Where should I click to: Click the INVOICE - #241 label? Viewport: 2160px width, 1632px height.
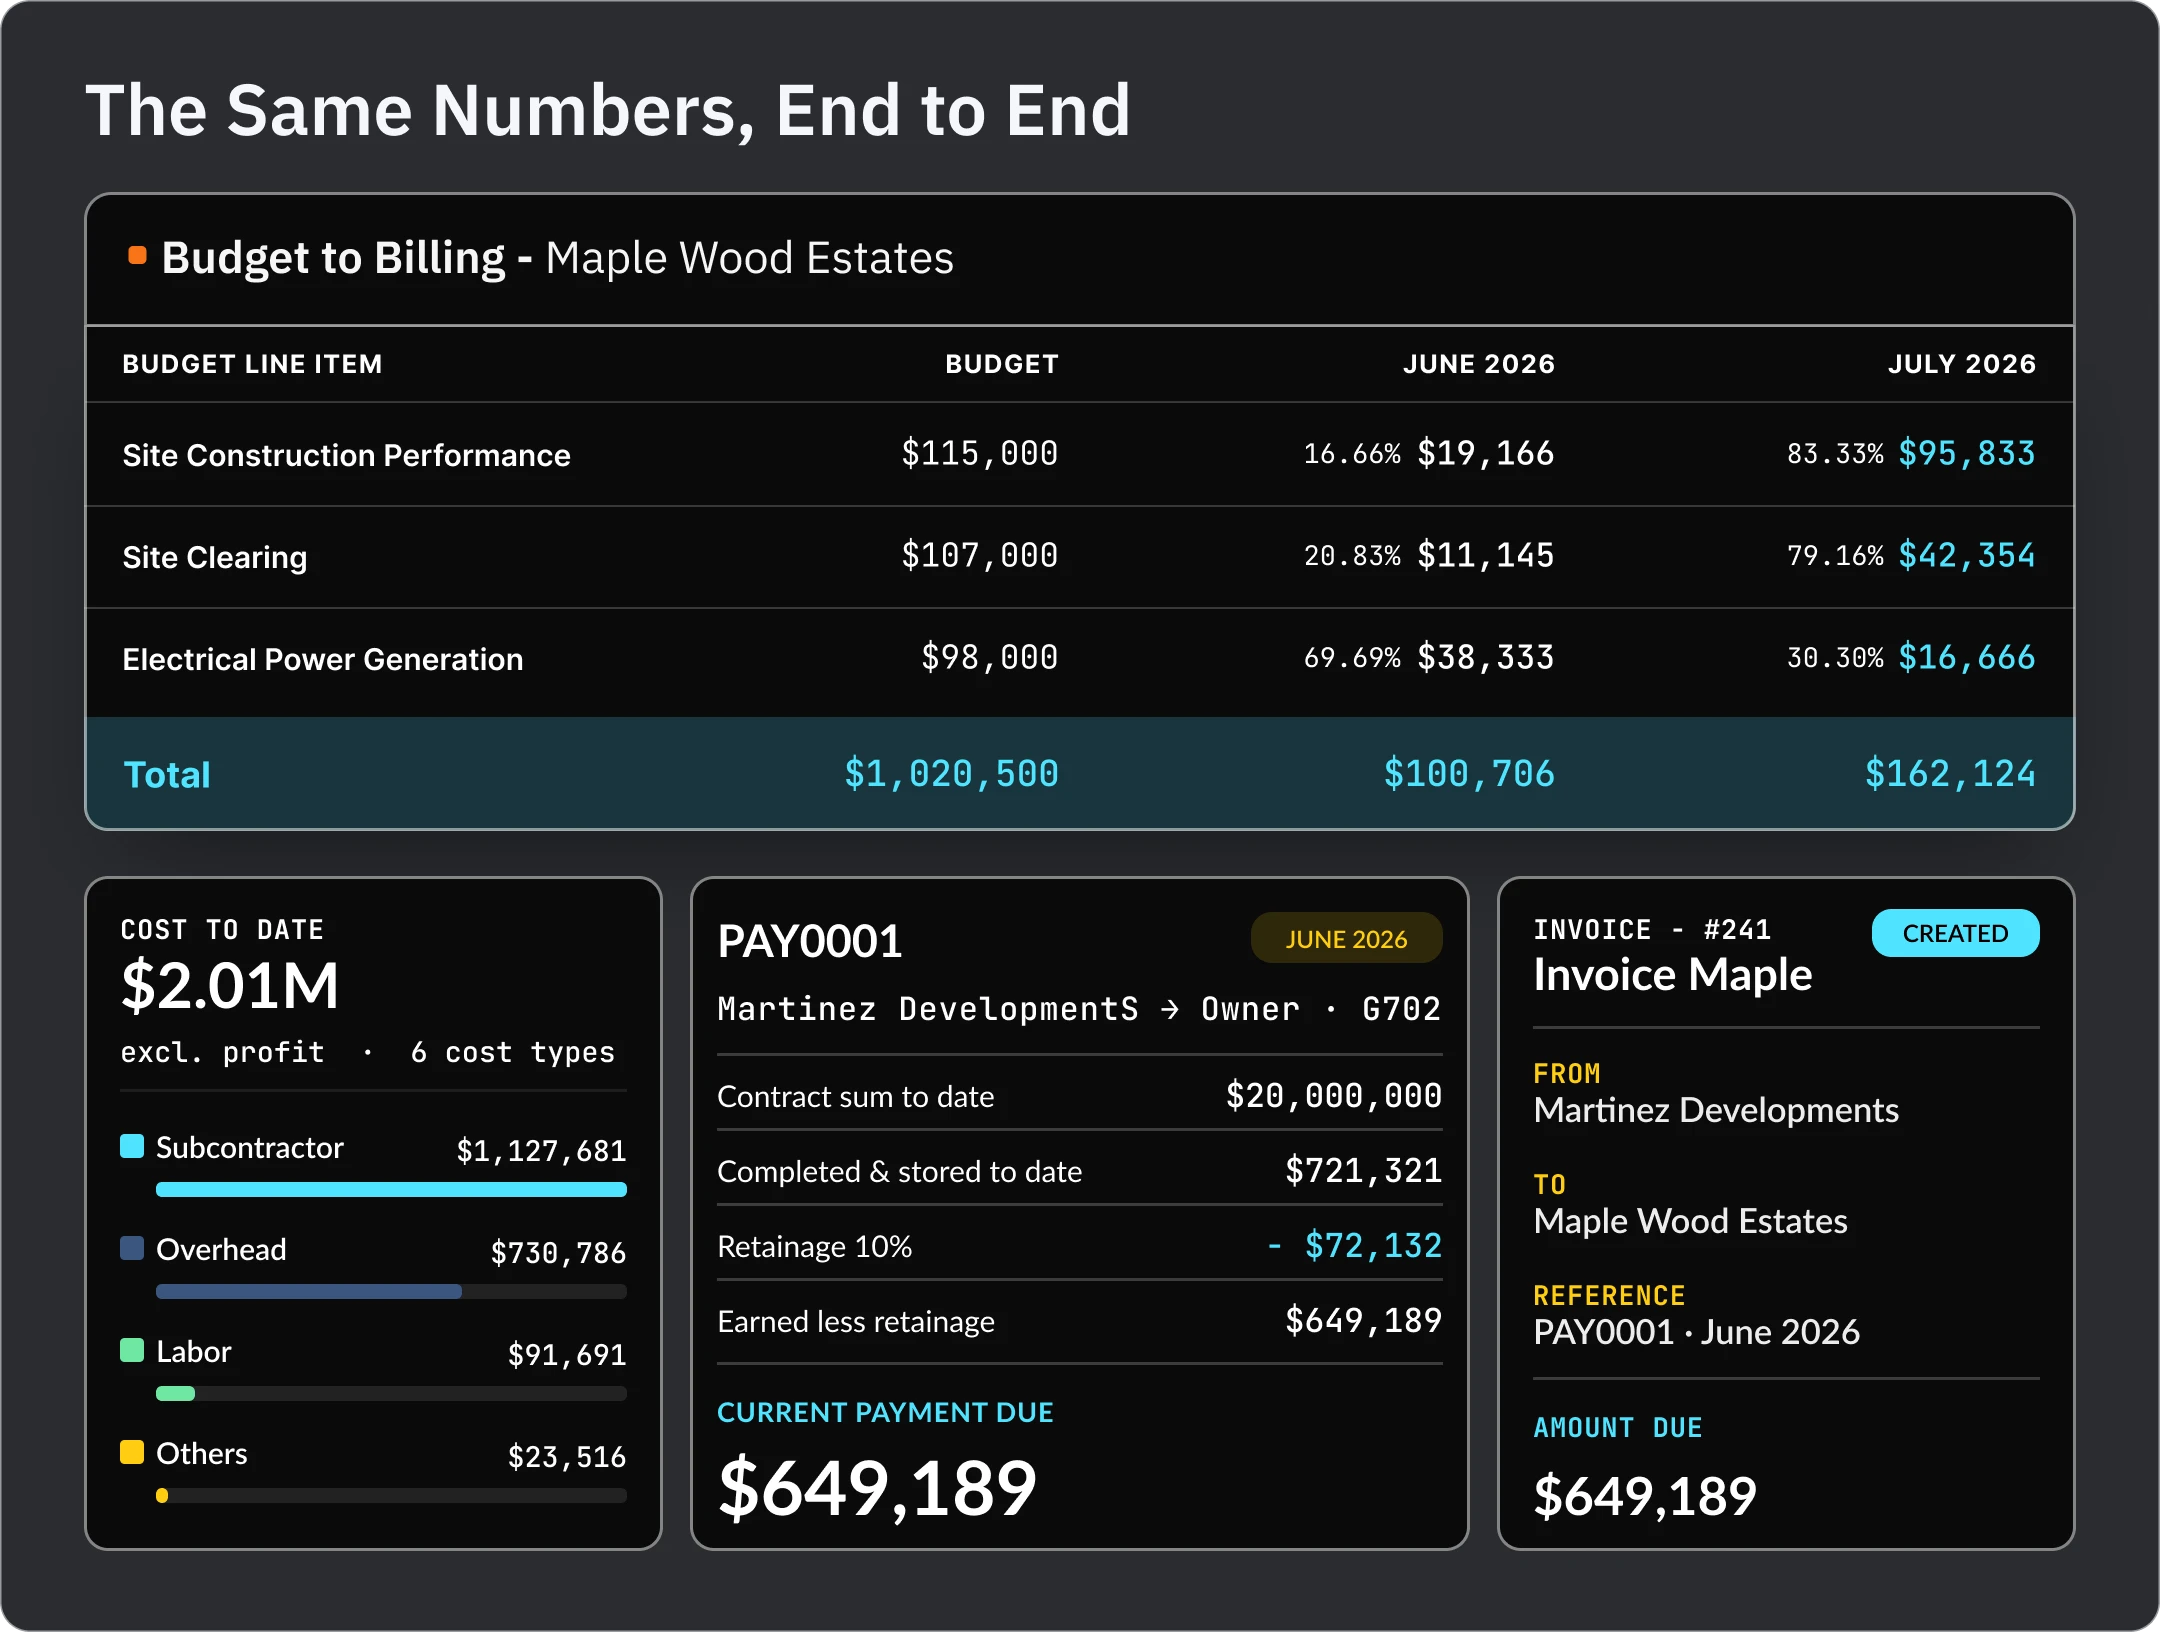pyautogui.click(x=1652, y=930)
